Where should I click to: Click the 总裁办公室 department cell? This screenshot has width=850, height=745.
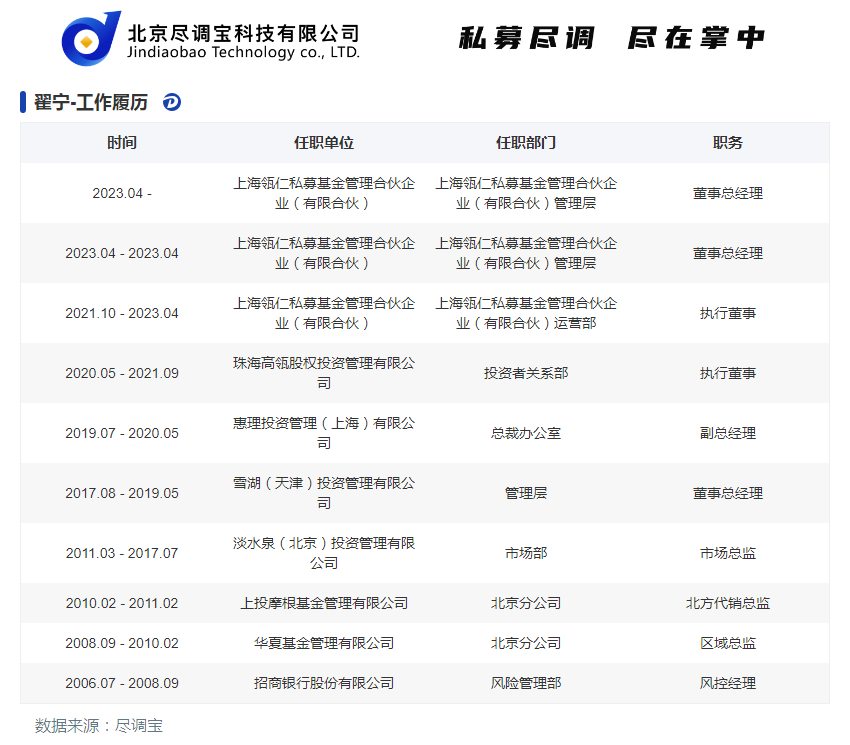point(526,433)
